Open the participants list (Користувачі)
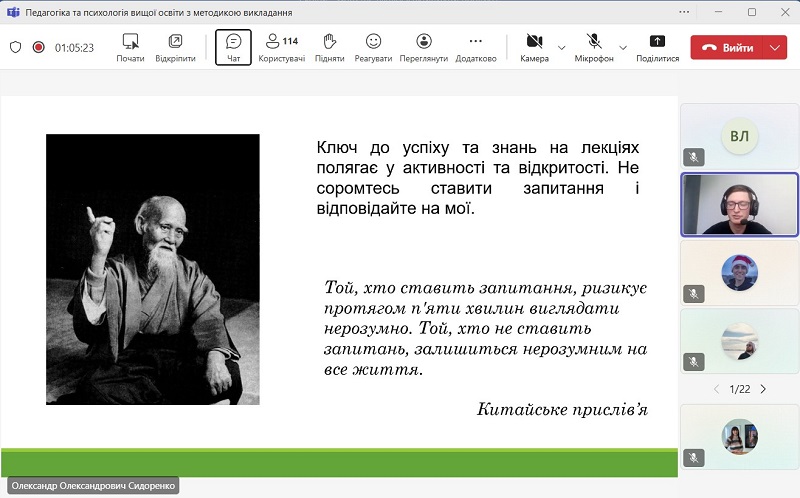 [281, 47]
